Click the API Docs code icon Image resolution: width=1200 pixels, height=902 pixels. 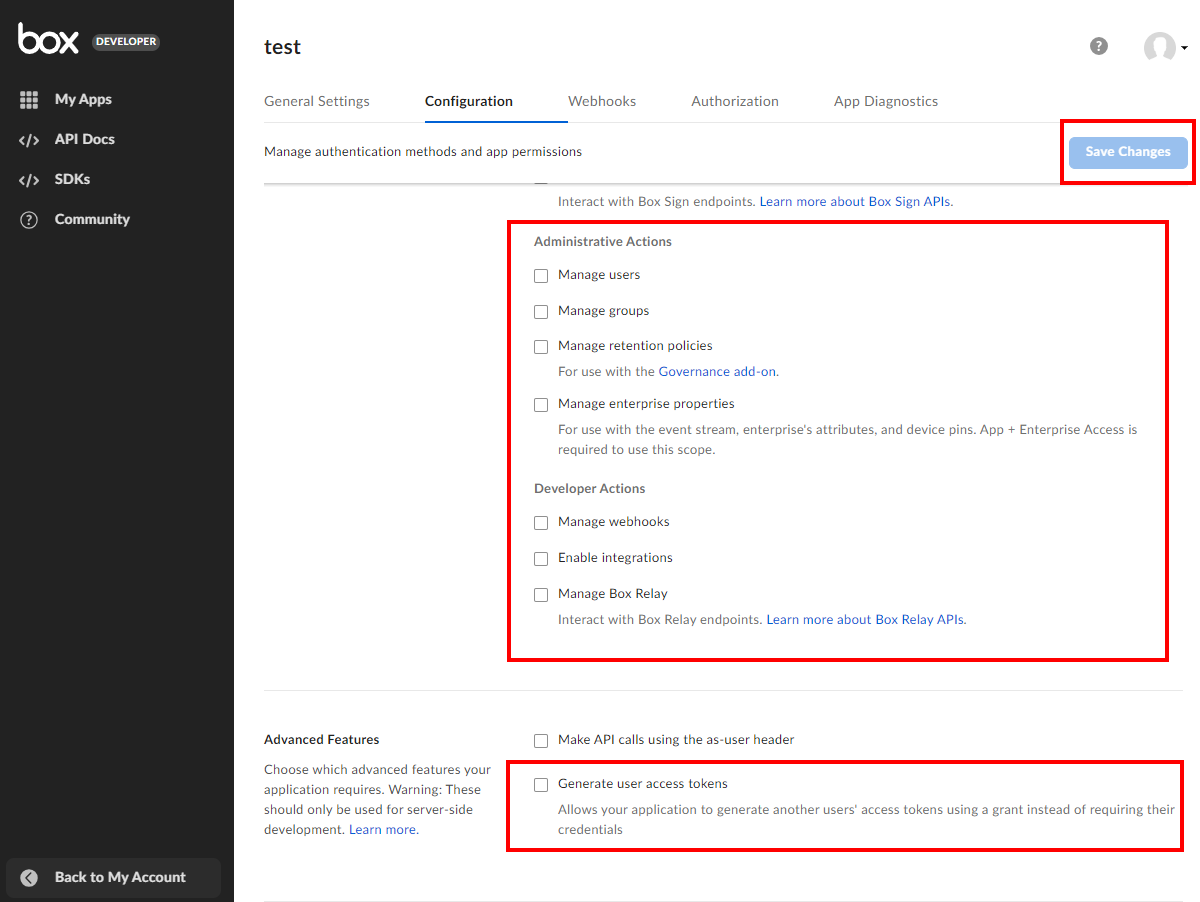click(x=29, y=140)
